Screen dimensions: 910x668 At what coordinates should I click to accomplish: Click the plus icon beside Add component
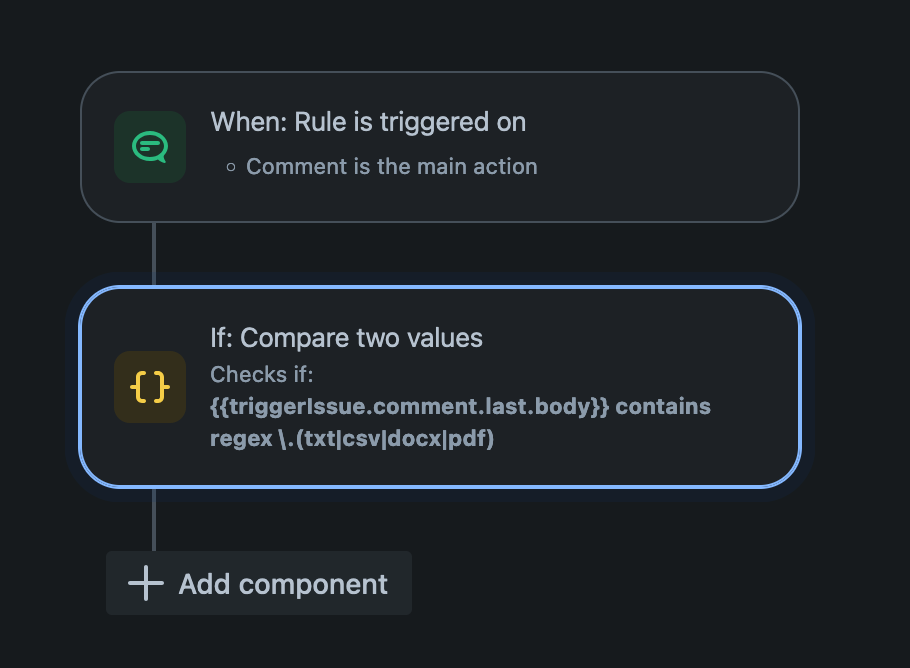tap(146, 583)
